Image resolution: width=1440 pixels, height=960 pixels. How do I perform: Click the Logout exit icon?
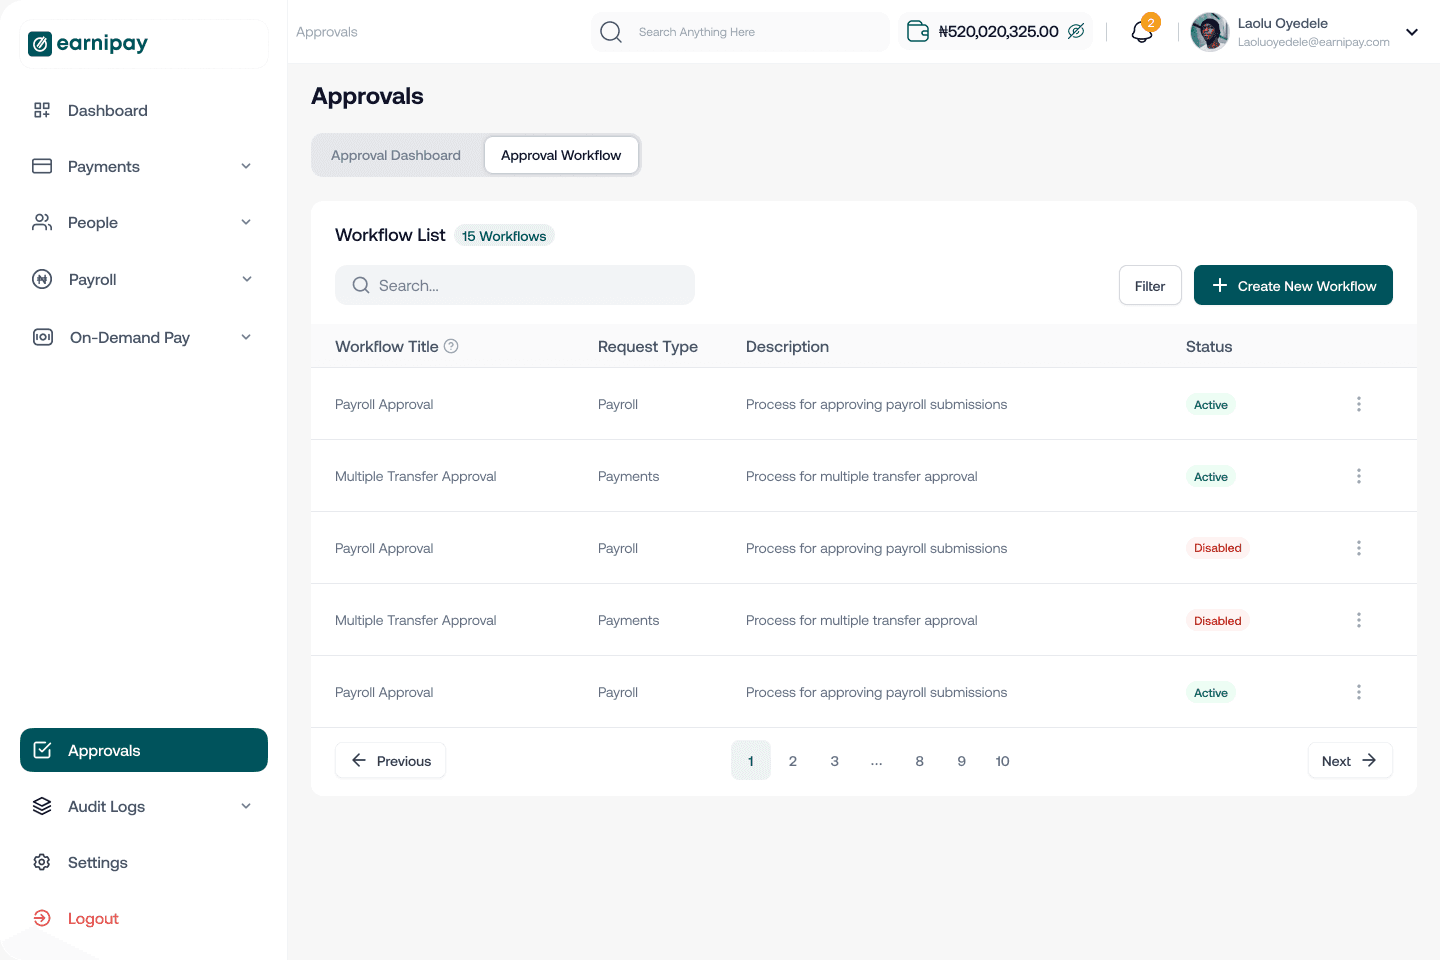42,918
